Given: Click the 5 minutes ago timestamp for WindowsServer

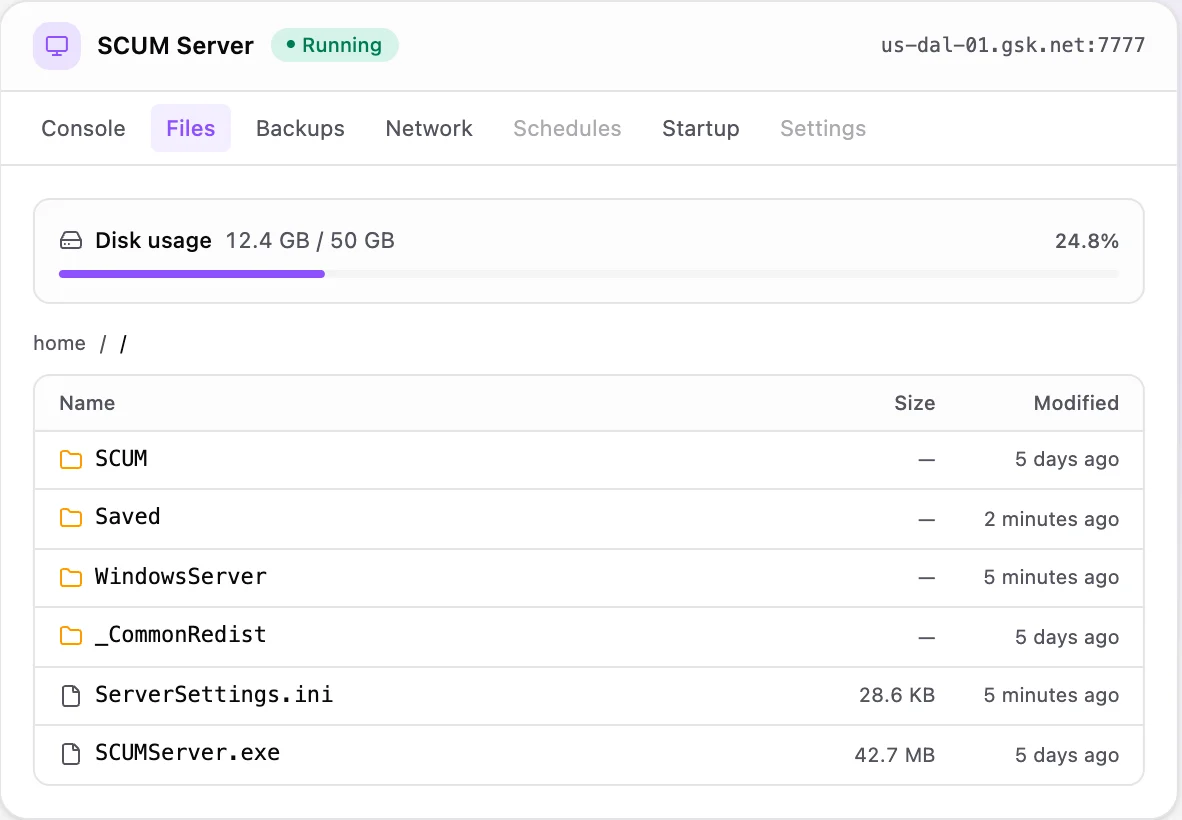Looking at the screenshot, I should pyautogui.click(x=1051, y=577).
